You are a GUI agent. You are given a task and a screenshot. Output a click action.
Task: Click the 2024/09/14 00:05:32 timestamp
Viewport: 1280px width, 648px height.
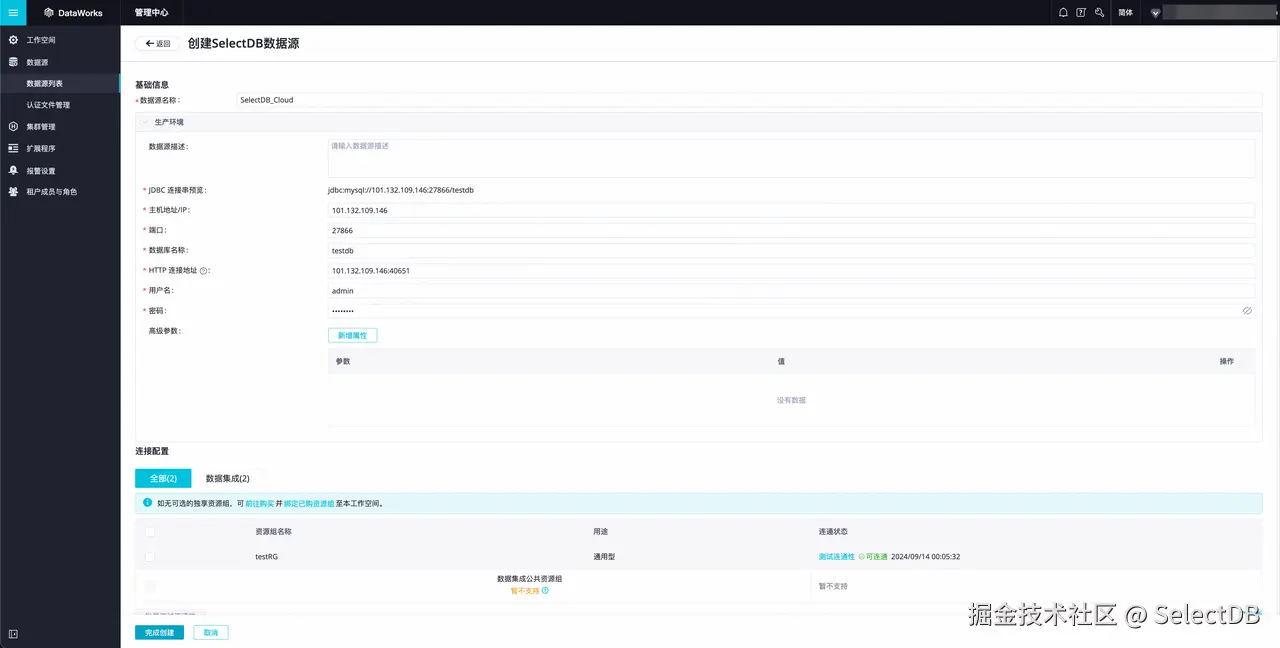(x=926, y=557)
